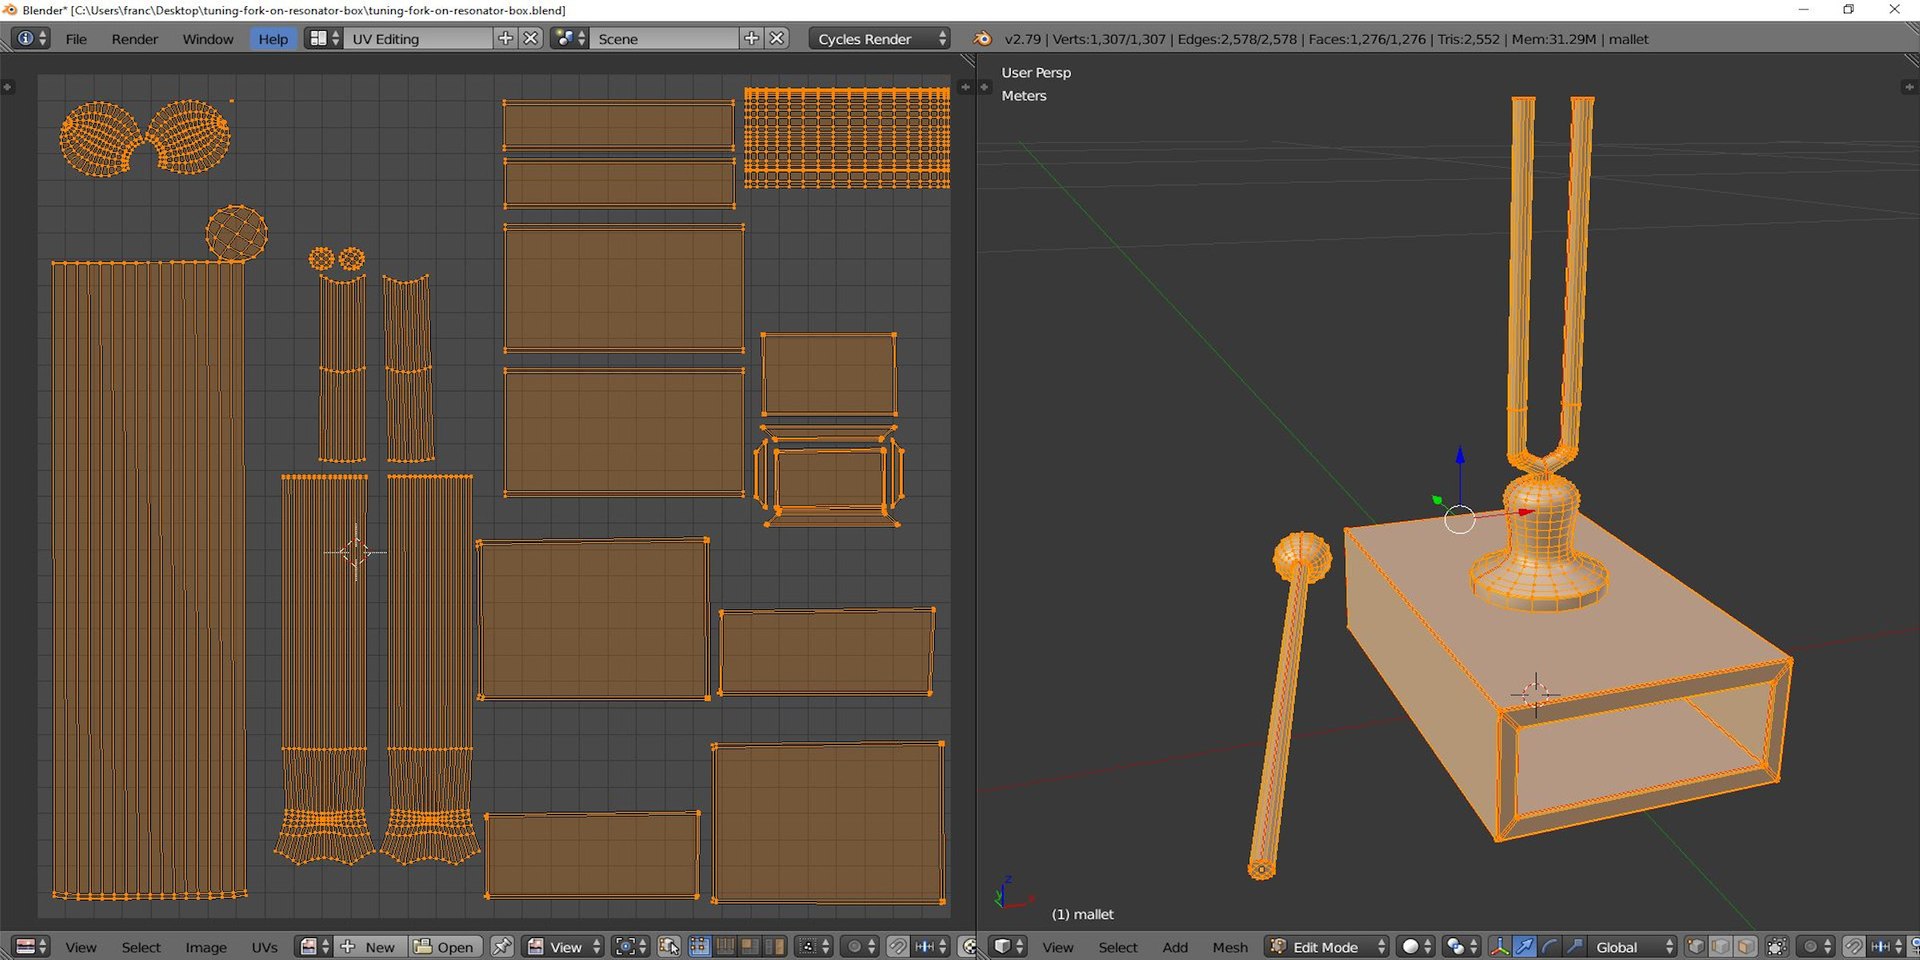Open the scene browser icon
Image resolution: width=1920 pixels, height=960 pixels.
pyautogui.click(x=570, y=38)
